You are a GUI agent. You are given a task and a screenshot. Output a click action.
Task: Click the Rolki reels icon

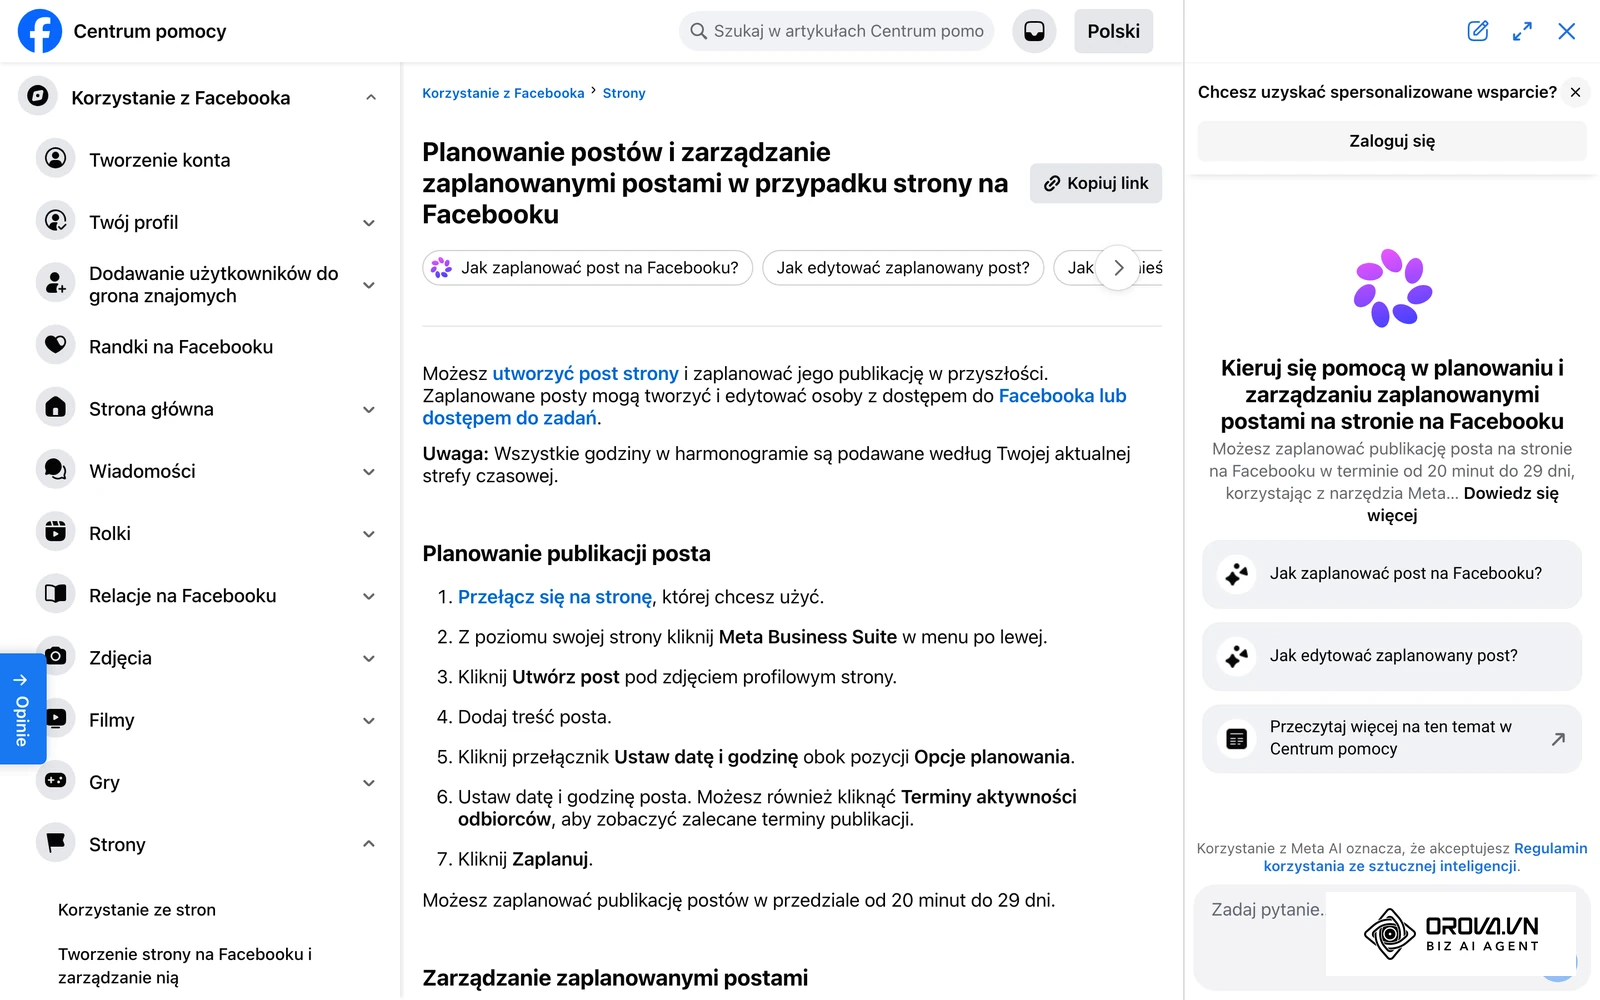tap(56, 531)
